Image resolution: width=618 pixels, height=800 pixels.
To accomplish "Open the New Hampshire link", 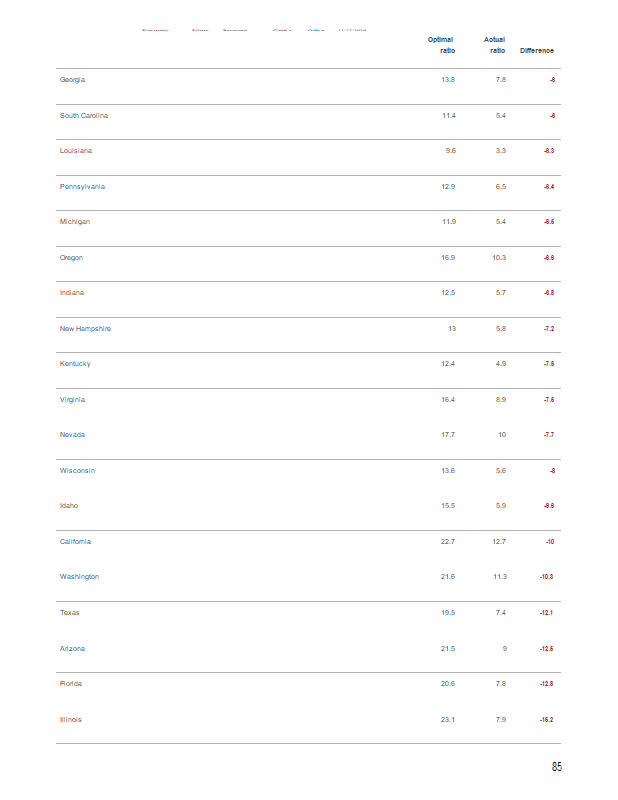I will click(x=85, y=328).
